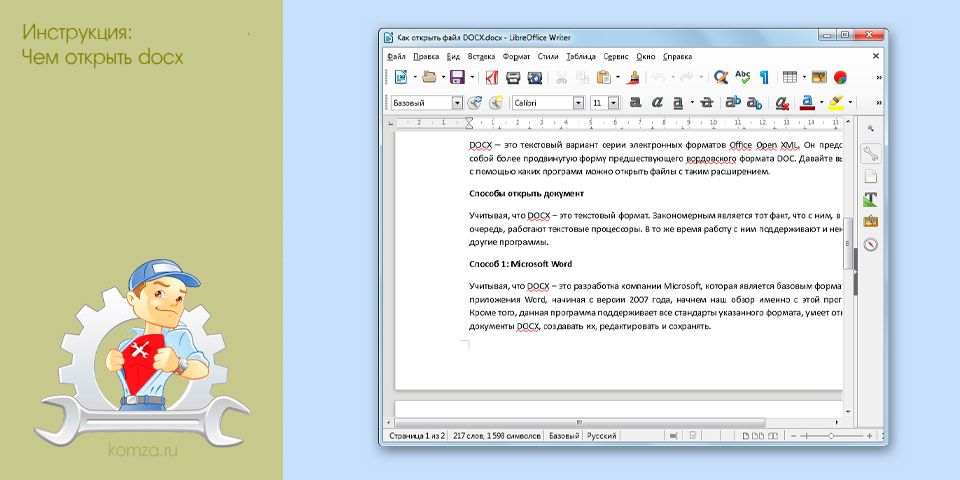Print document printer icon
This screenshot has width=960, height=480.
[x=512, y=77]
